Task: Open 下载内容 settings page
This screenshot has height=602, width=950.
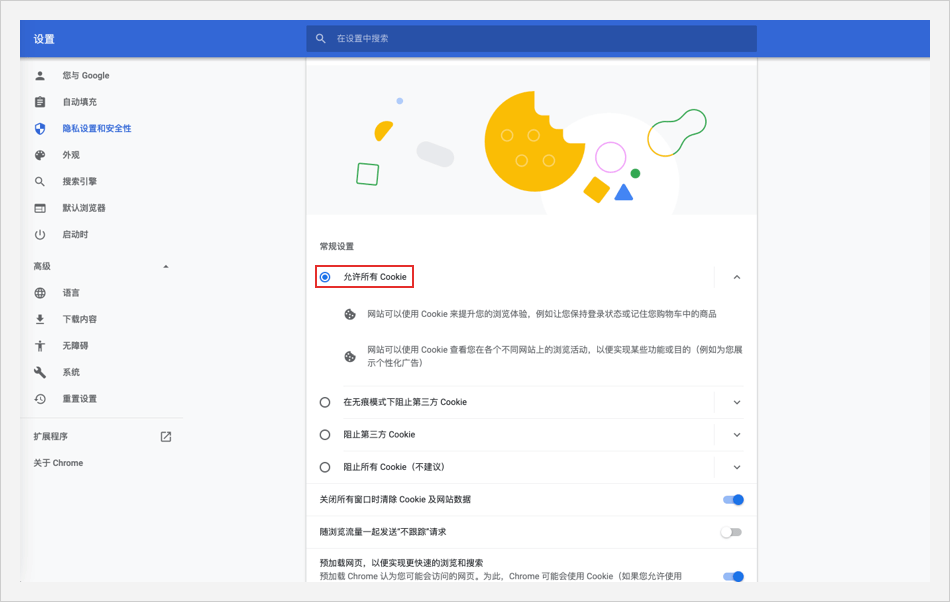Action: [x=80, y=319]
